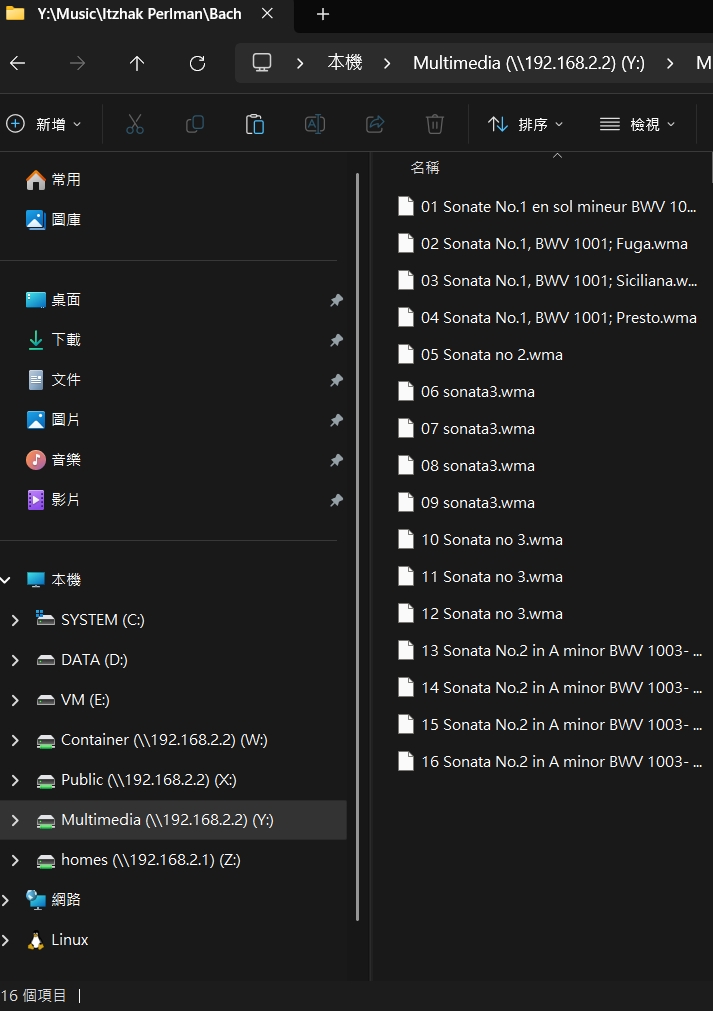Navigate back with the left arrow

(x=17, y=63)
